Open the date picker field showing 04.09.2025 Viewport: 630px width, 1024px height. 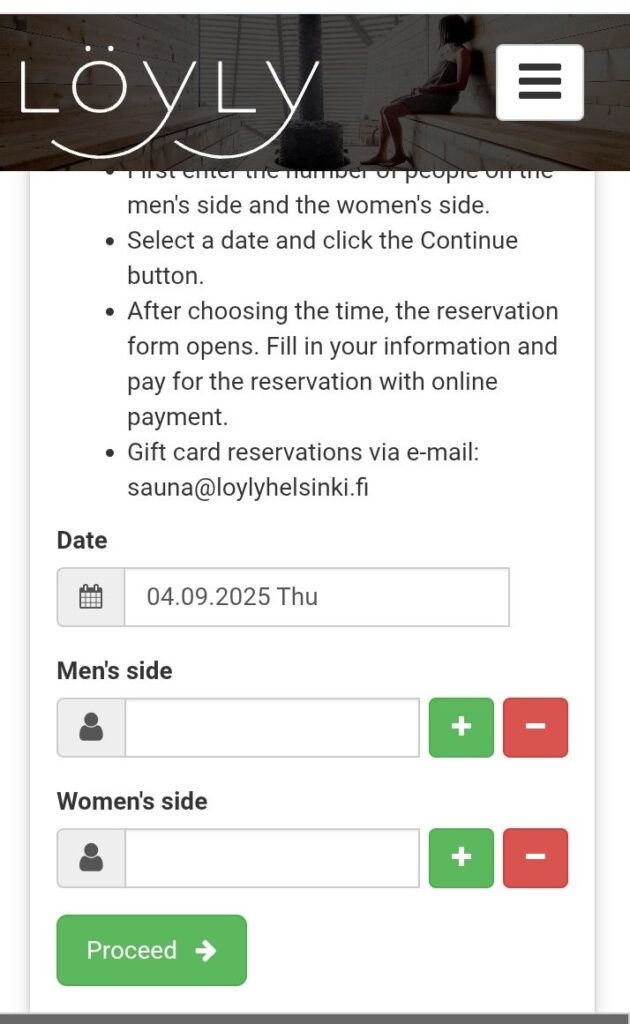click(x=316, y=597)
